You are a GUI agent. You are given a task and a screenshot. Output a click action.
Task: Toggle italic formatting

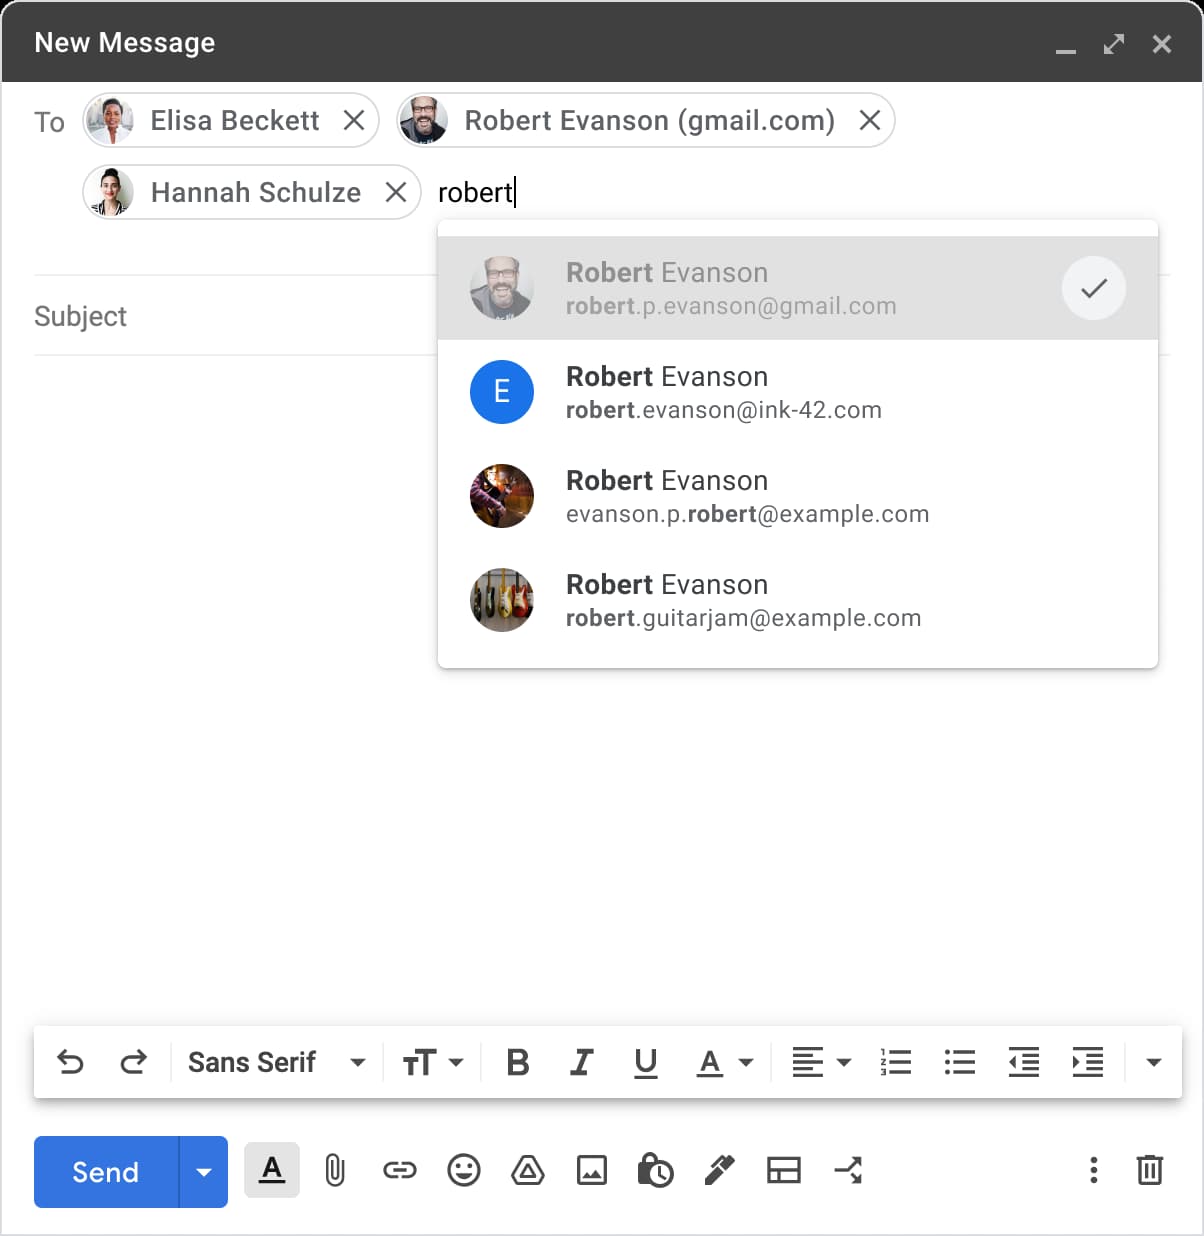click(581, 1062)
